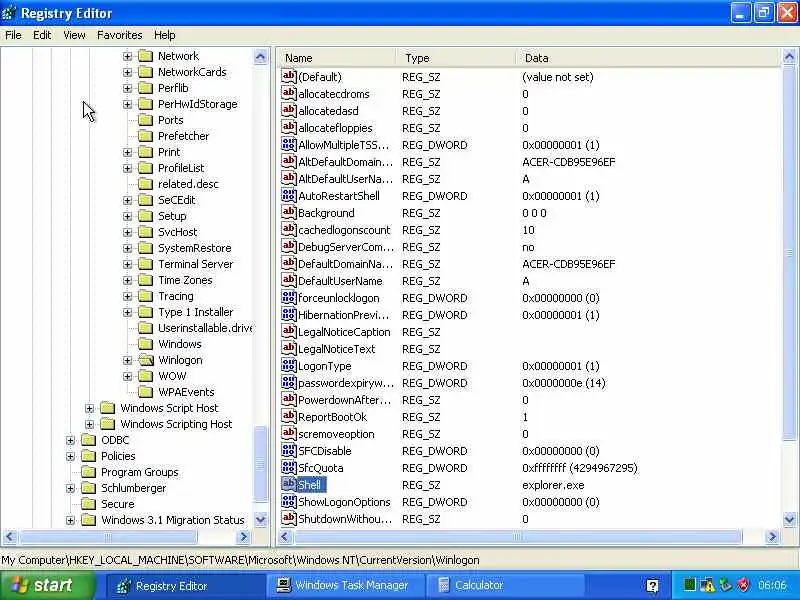The width and height of the screenshot is (800, 600).
Task: Click the DWORD icon for forceunlocklogon
Action: (x=289, y=298)
